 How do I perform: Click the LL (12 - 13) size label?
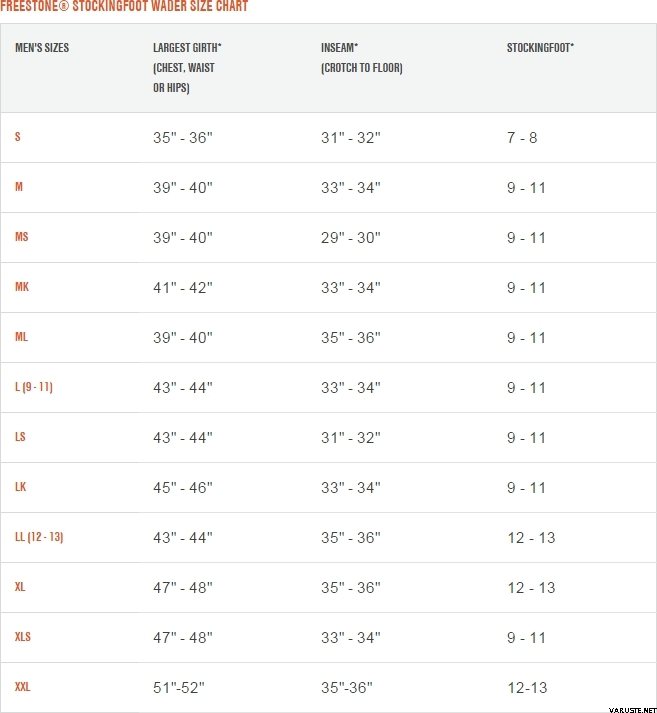coord(39,537)
